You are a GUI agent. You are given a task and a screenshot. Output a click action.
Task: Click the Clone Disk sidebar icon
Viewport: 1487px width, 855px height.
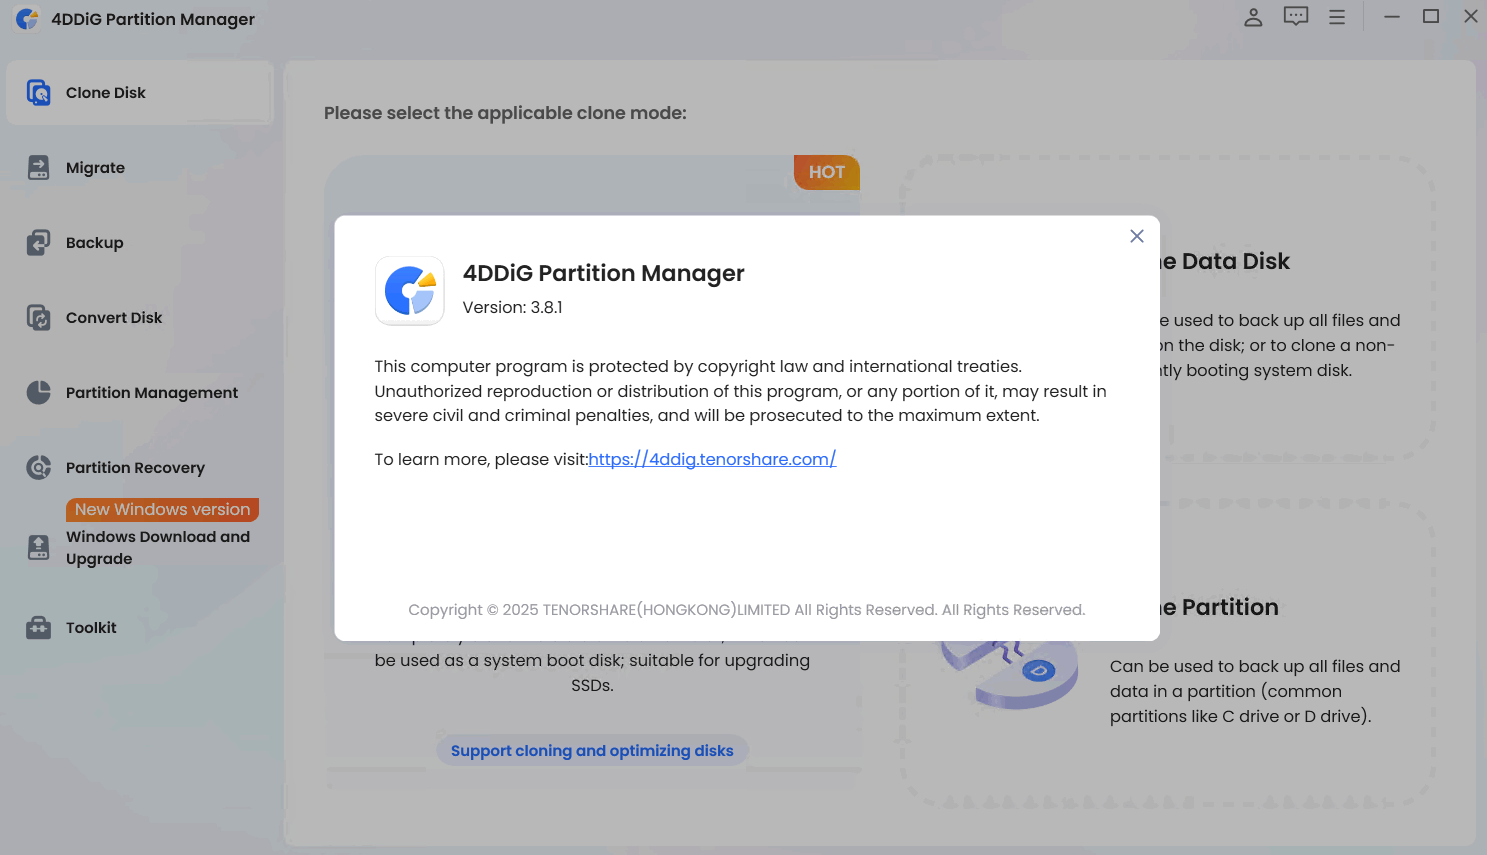pyautogui.click(x=38, y=93)
